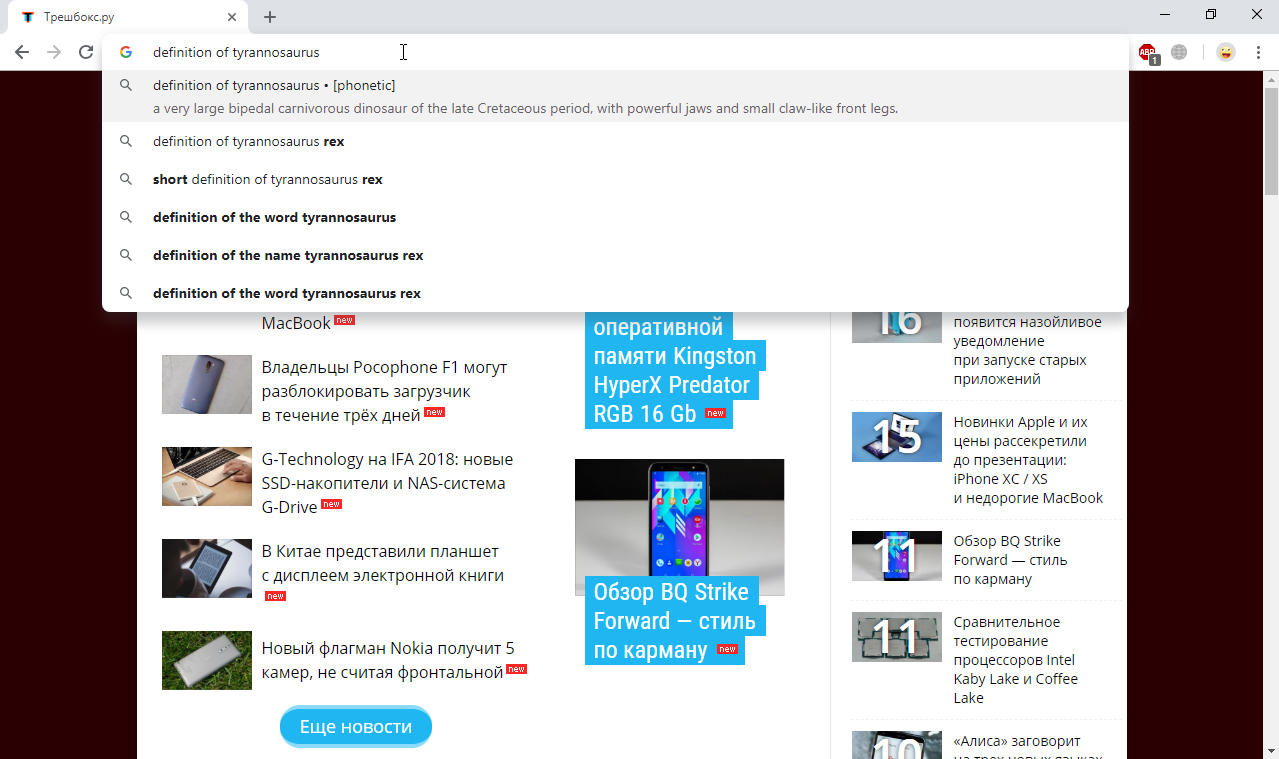This screenshot has width=1279, height=759.
Task: Choose suggestion 'definition of the word tyrannosaurus'
Action: (x=615, y=217)
